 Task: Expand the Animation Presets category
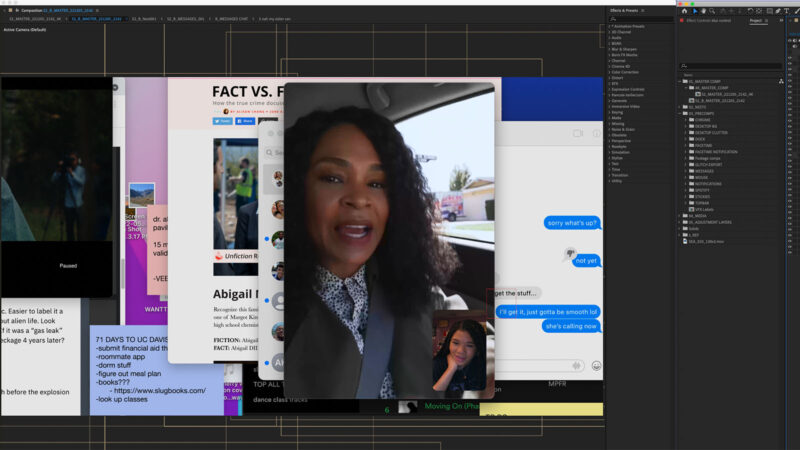point(611,27)
